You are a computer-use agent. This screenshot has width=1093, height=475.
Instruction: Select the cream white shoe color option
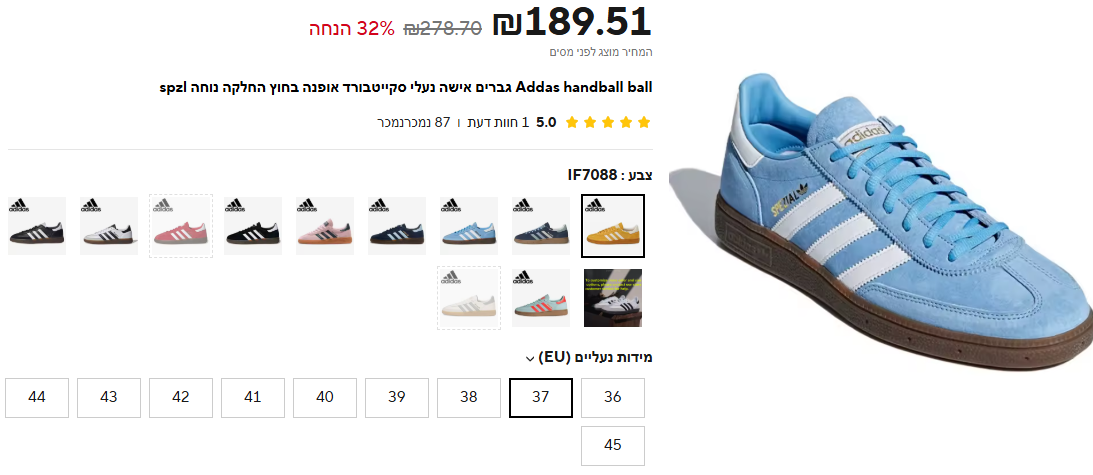click(469, 298)
